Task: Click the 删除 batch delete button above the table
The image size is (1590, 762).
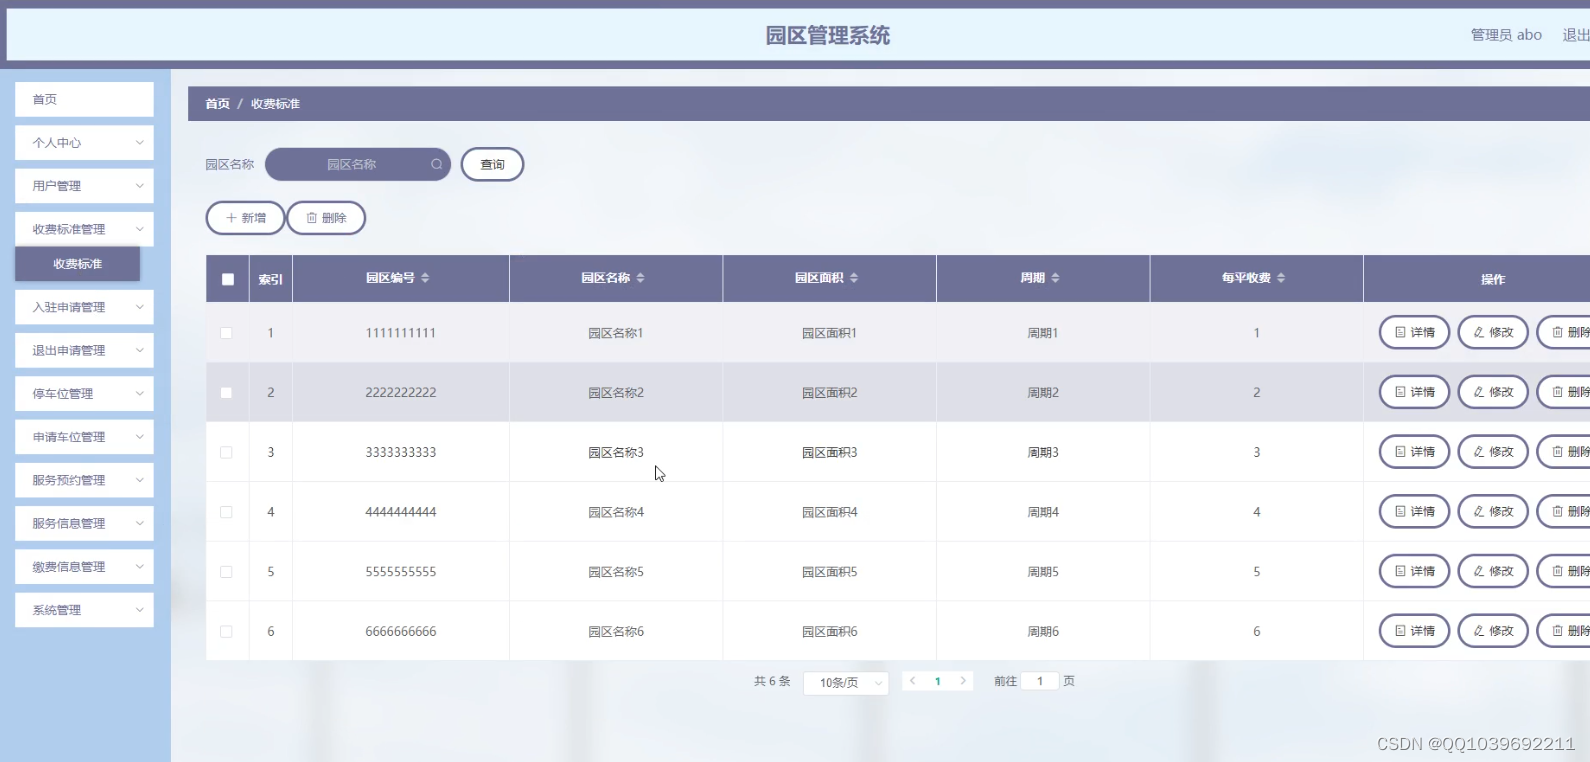Action: click(326, 218)
